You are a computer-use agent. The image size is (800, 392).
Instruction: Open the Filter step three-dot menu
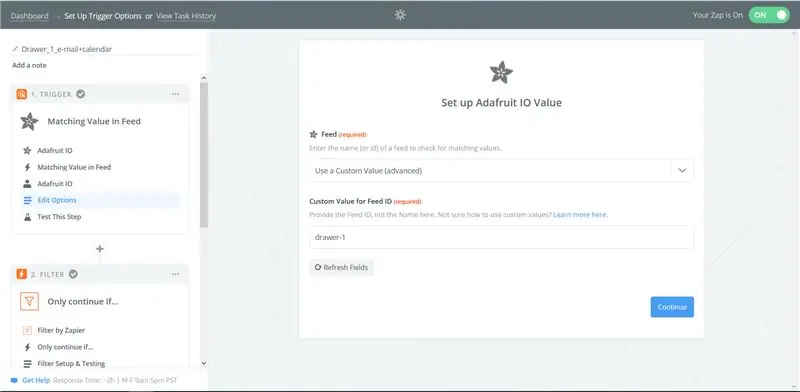pyautogui.click(x=176, y=274)
